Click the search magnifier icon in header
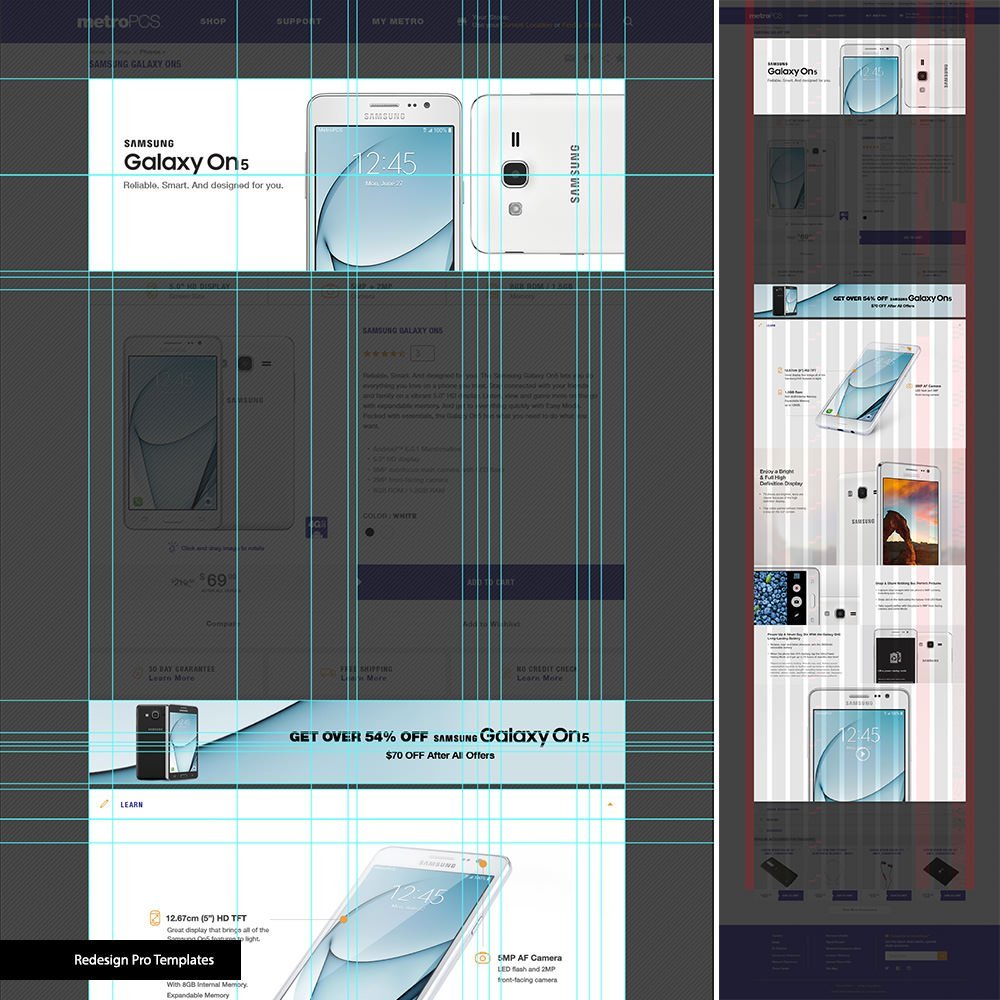This screenshot has height=1000, width=1000. coord(628,21)
